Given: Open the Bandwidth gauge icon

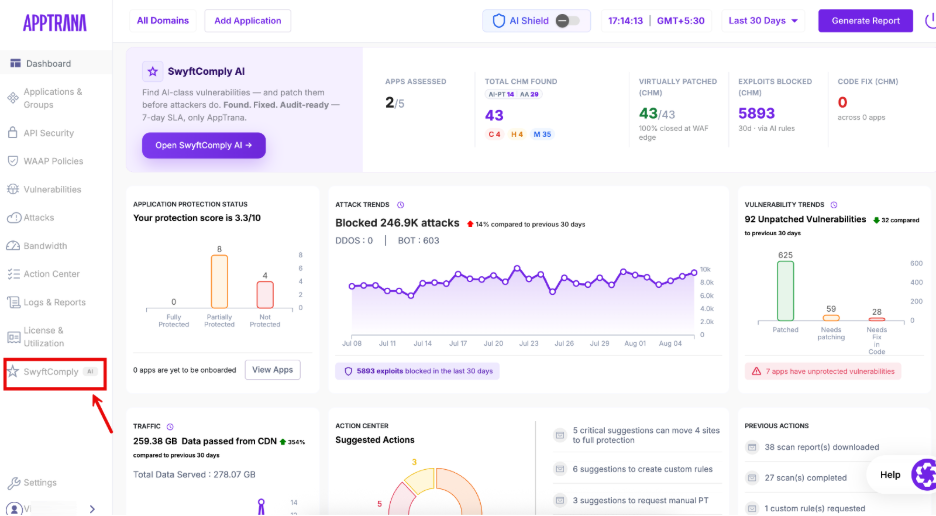Looking at the screenshot, I should pos(13,245).
